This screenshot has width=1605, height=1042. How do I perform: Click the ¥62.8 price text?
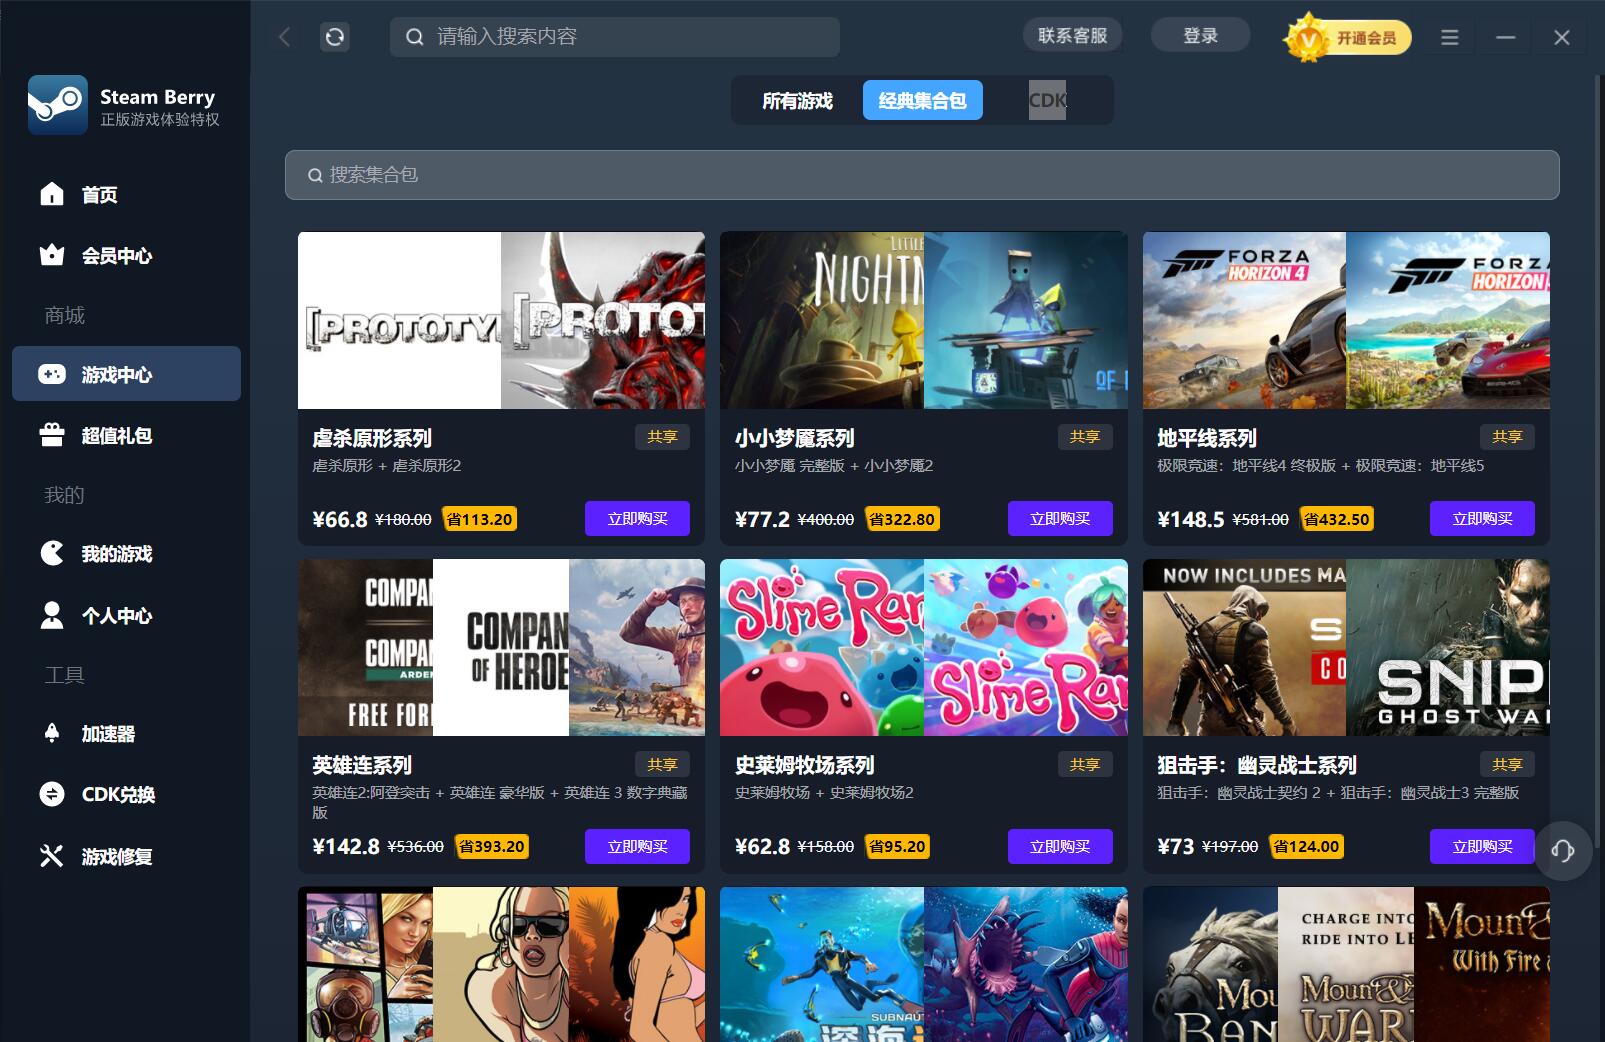(762, 847)
